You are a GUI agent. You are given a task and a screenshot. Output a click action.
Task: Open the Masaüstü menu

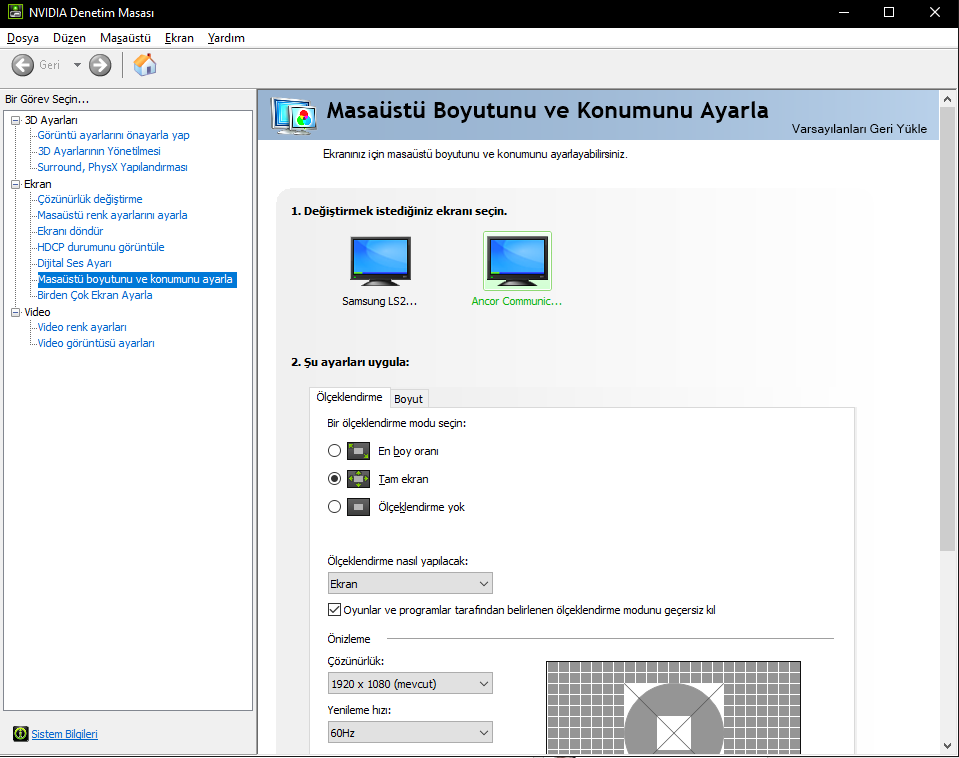(125, 38)
